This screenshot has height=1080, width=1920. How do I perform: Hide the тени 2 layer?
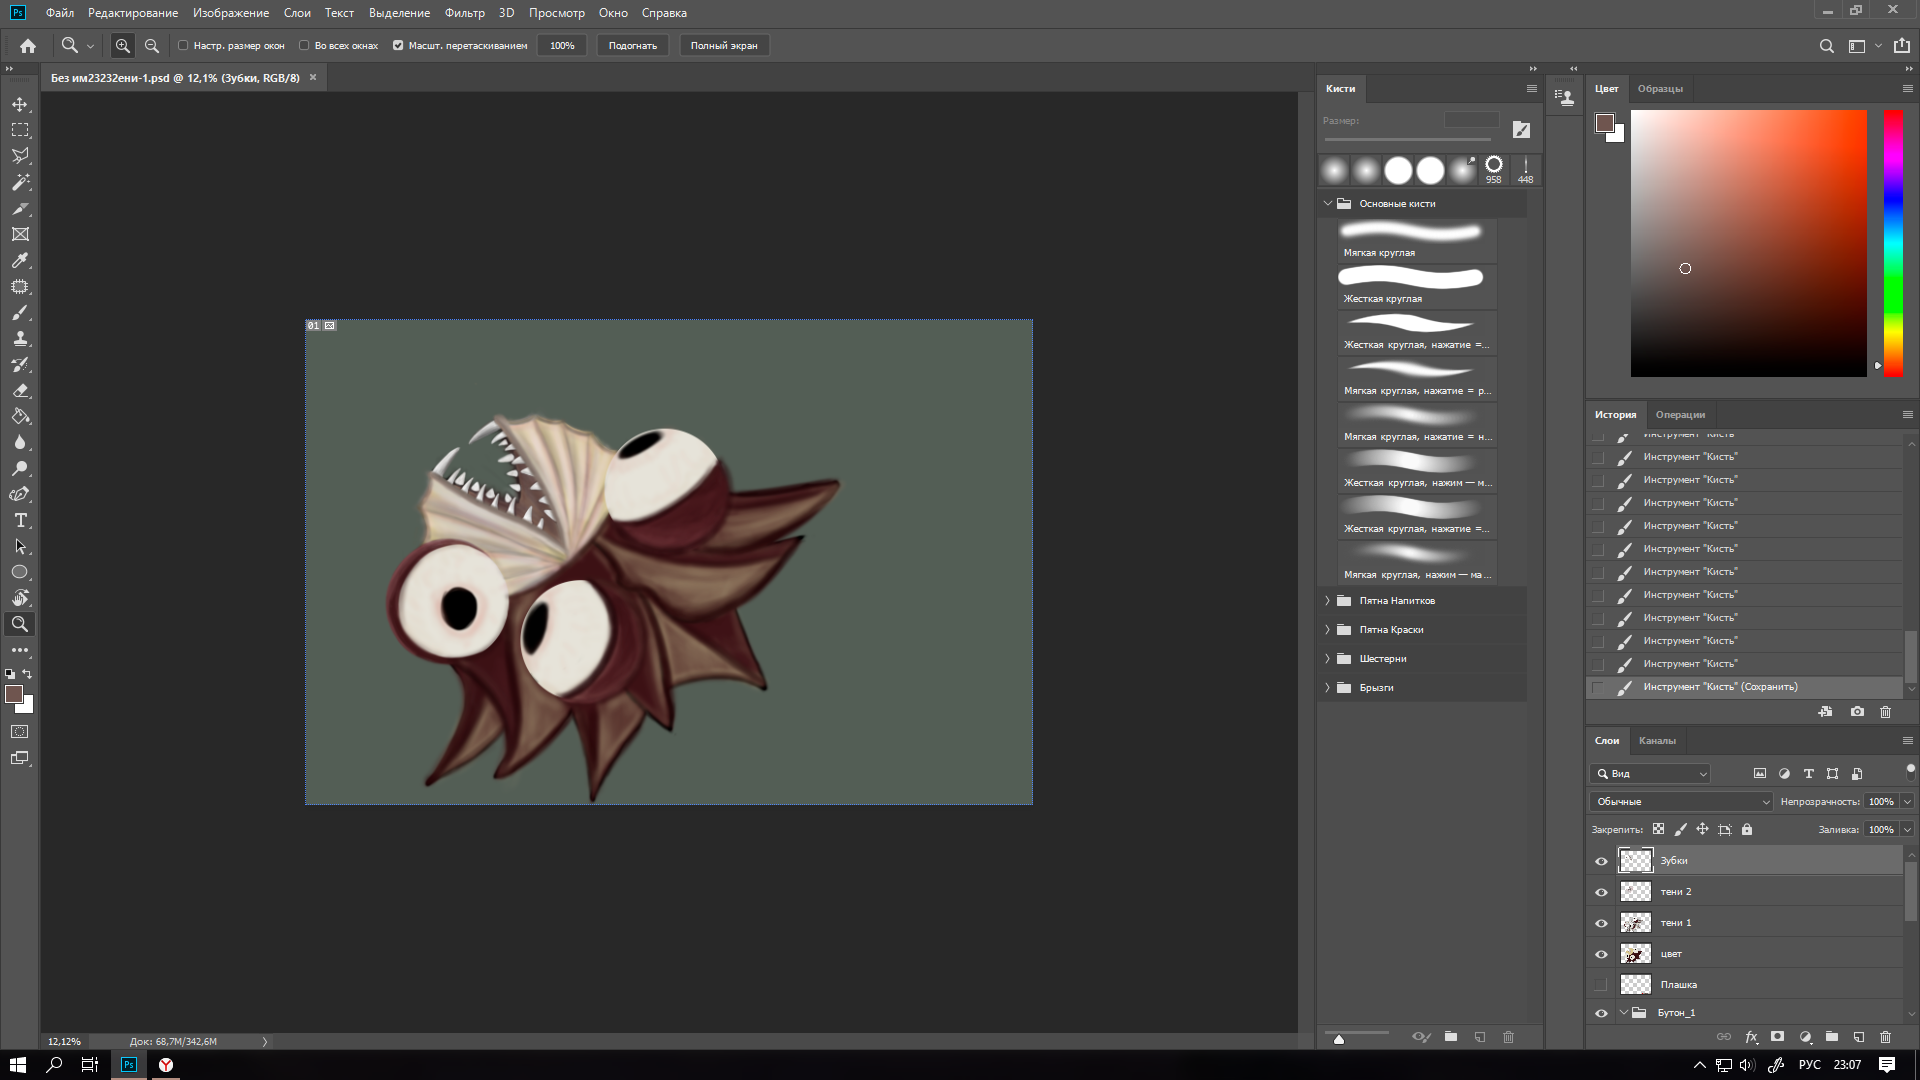(1601, 892)
